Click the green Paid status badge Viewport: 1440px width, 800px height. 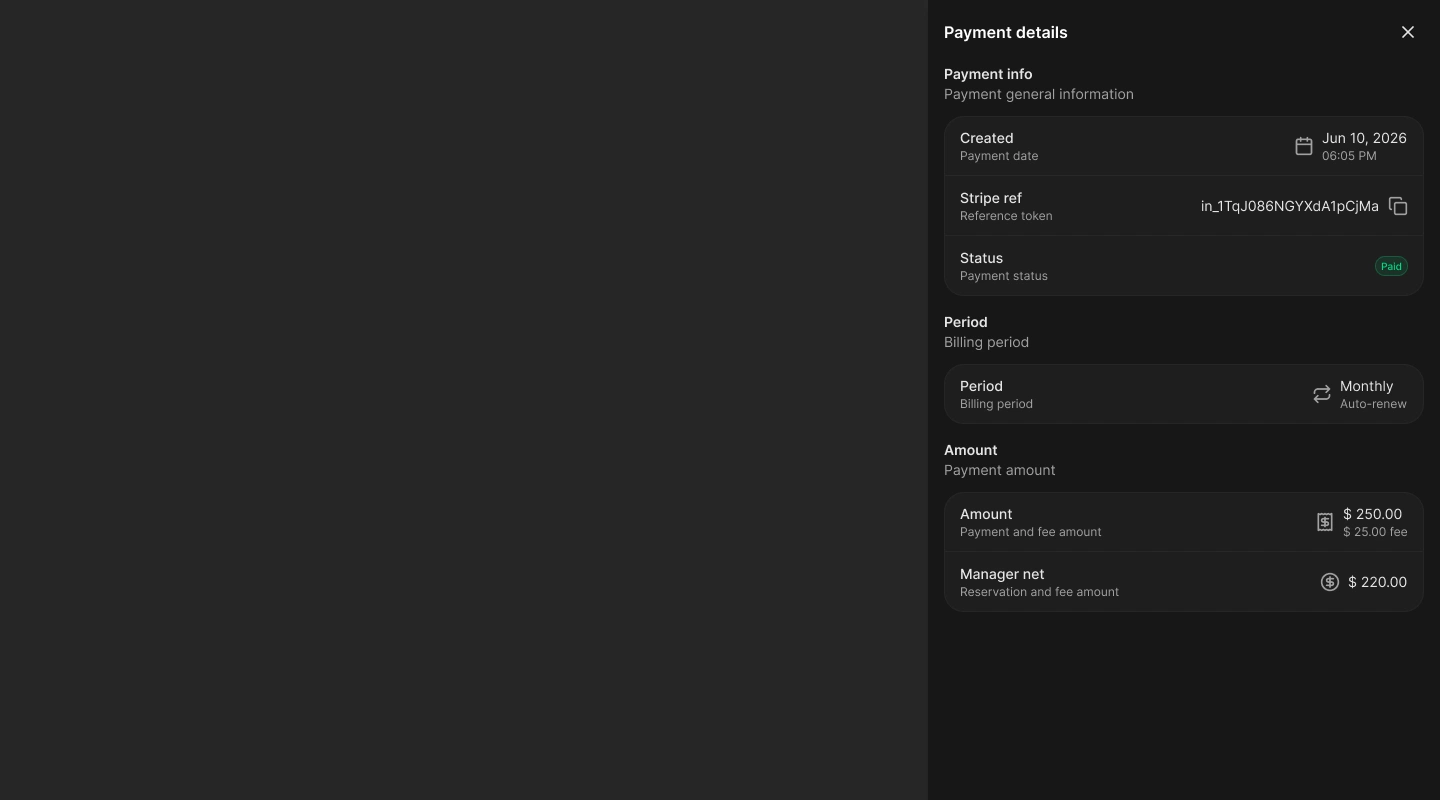pos(1391,266)
